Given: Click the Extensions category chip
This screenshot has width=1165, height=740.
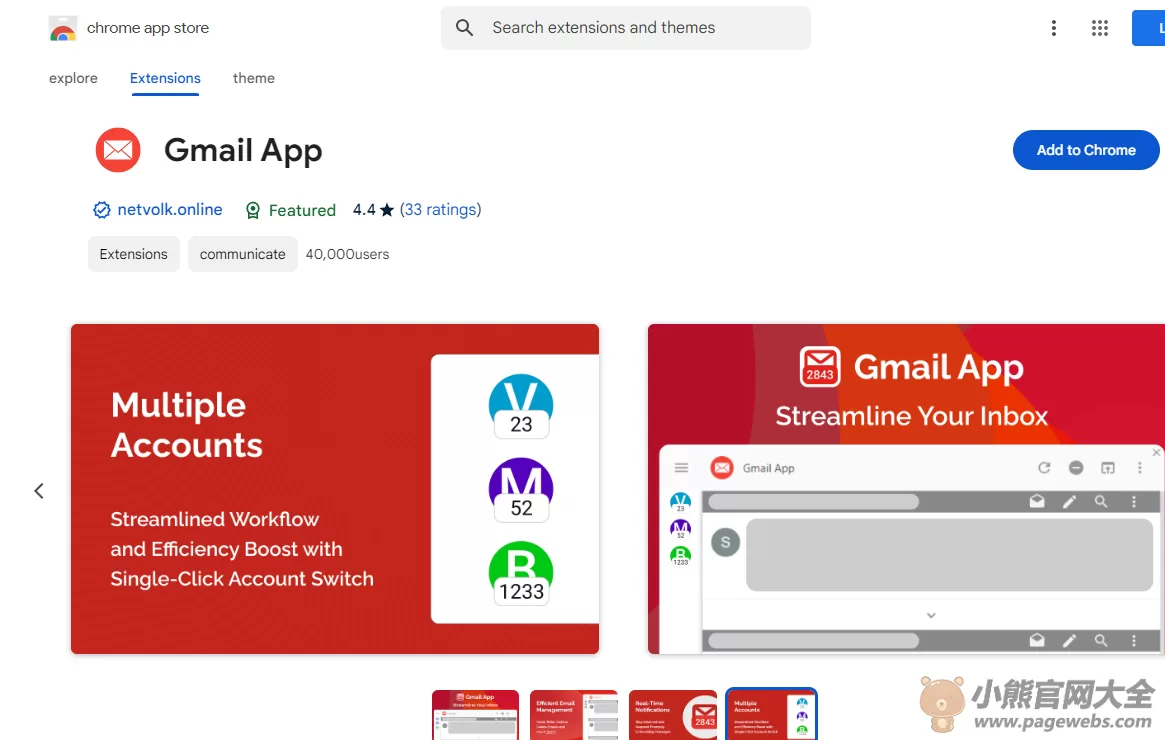Looking at the screenshot, I should (x=134, y=254).
